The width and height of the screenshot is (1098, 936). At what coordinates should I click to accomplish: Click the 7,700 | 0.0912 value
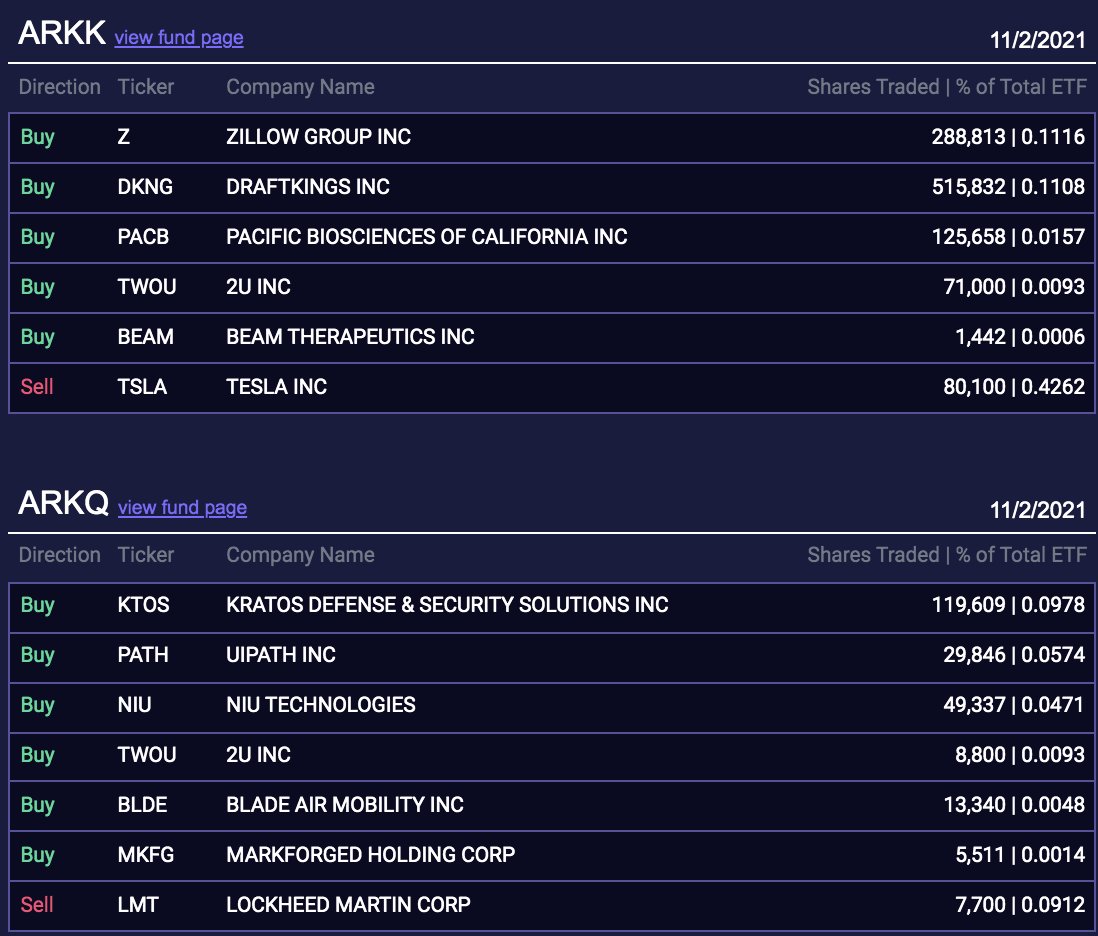pyautogui.click(x=1020, y=904)
